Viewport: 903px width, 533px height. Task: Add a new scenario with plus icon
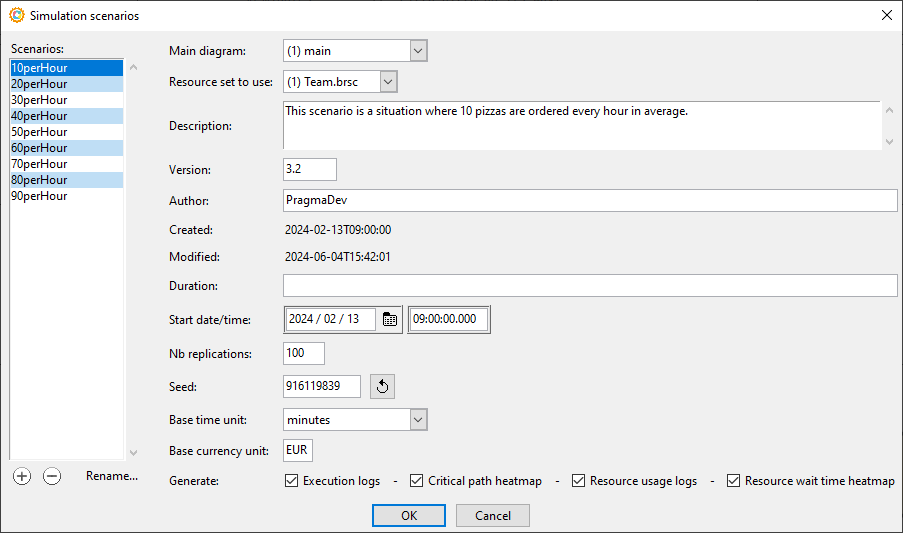pos(22,477)
